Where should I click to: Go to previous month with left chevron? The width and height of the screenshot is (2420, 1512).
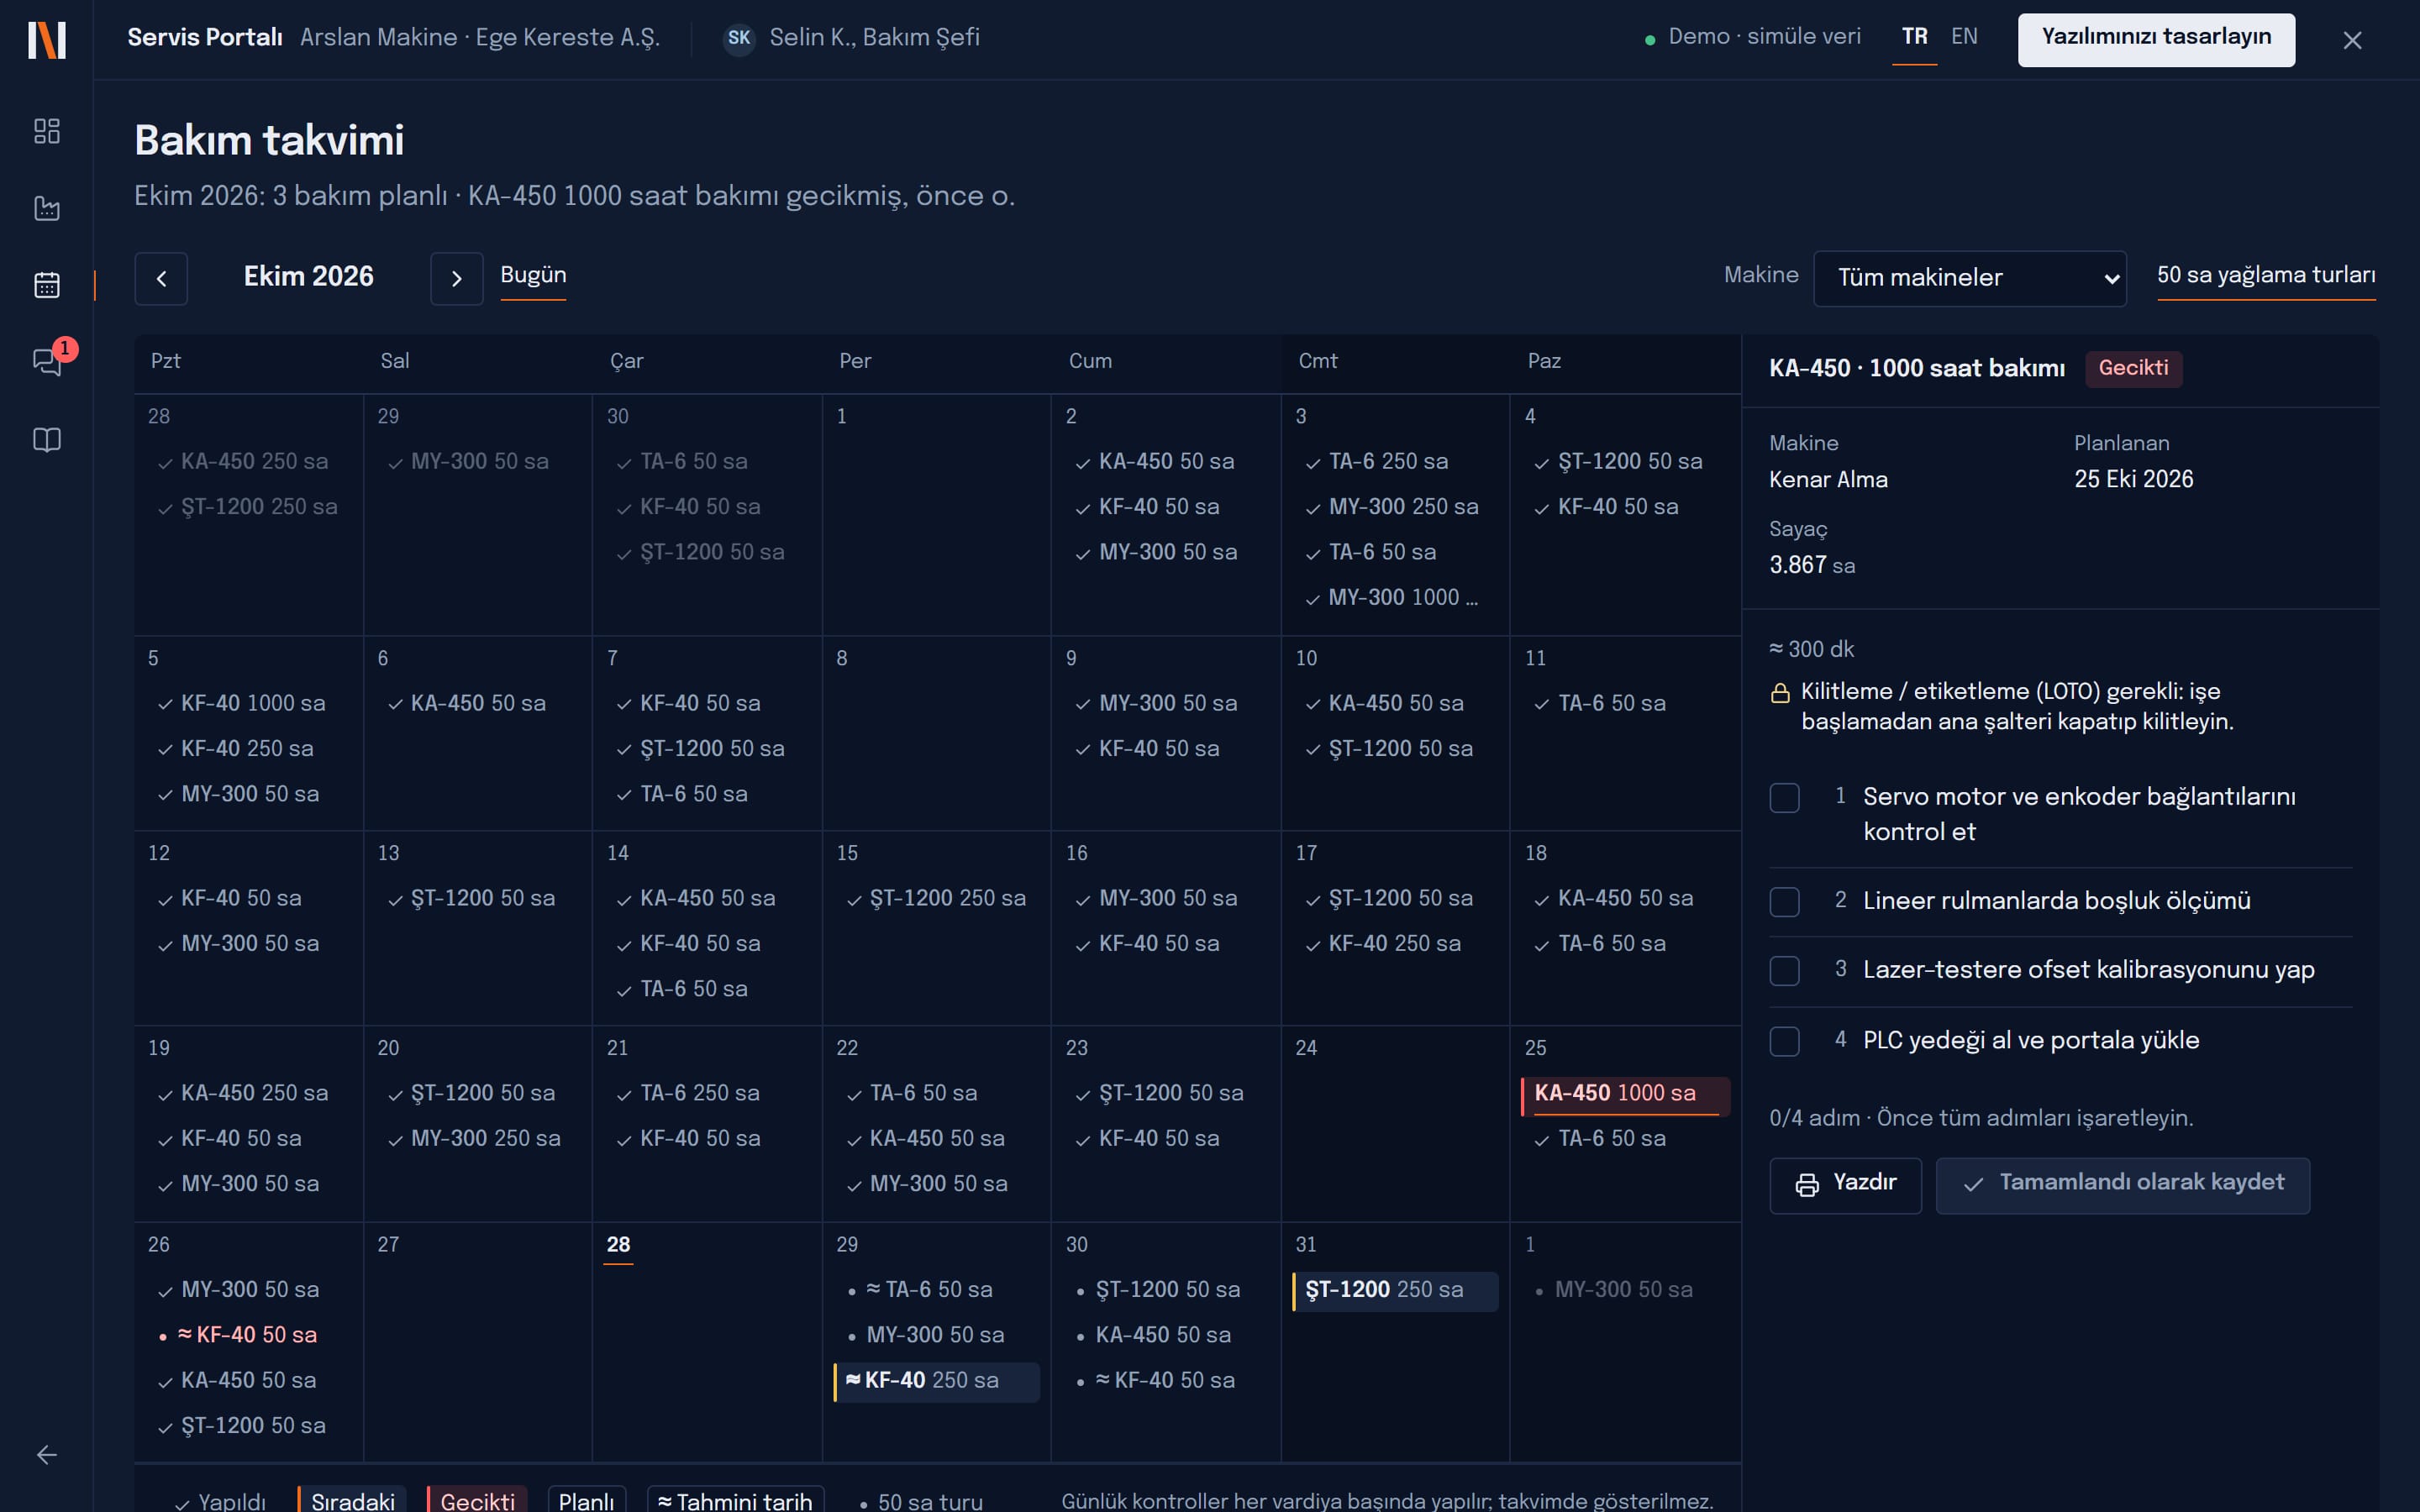click(161, 278)
